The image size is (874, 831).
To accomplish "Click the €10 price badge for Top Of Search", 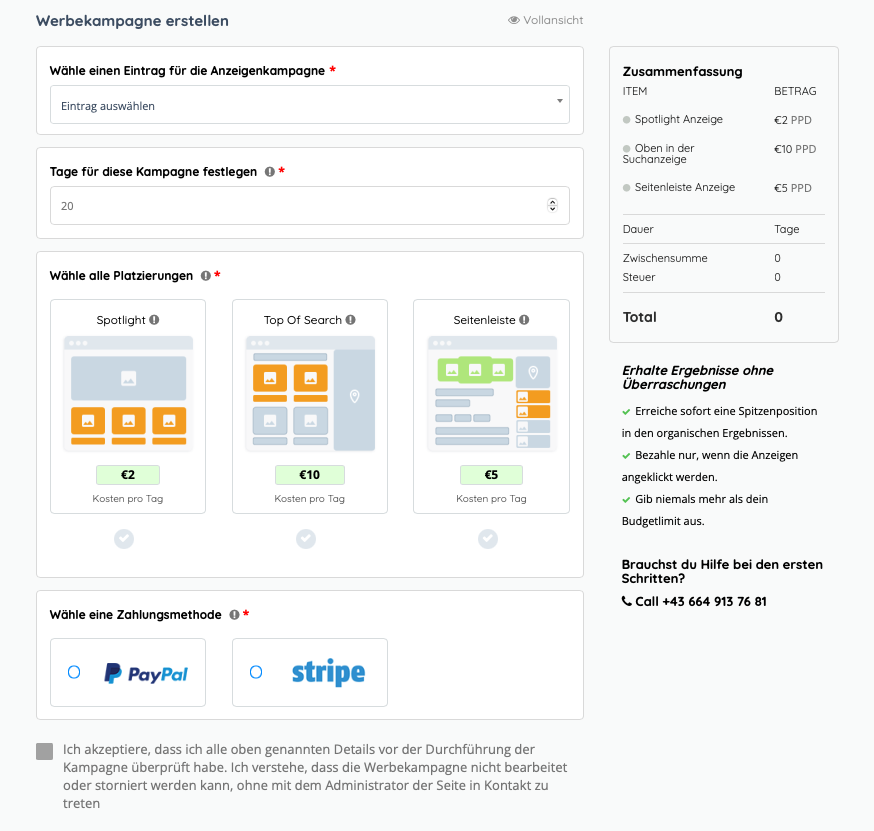I will point(309,475).
